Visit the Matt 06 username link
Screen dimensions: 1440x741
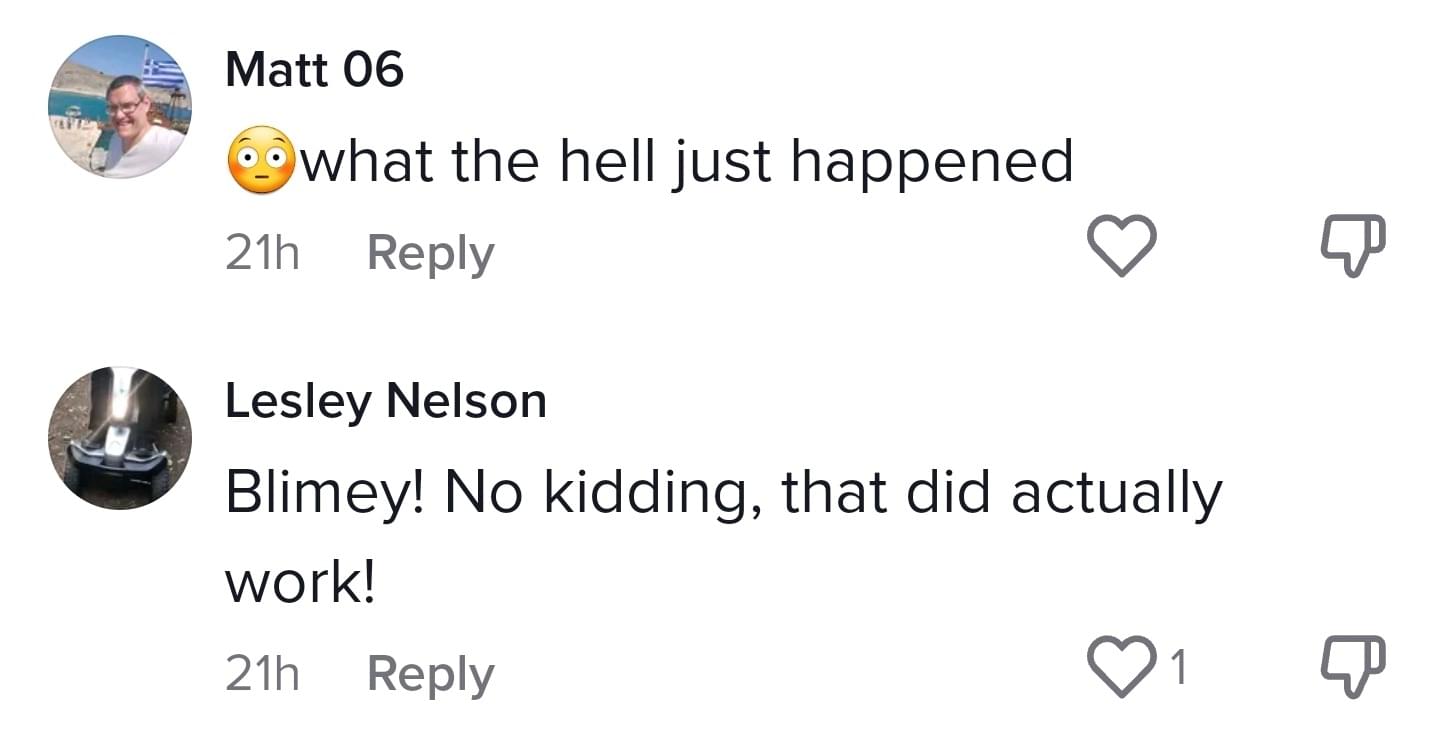314,70
